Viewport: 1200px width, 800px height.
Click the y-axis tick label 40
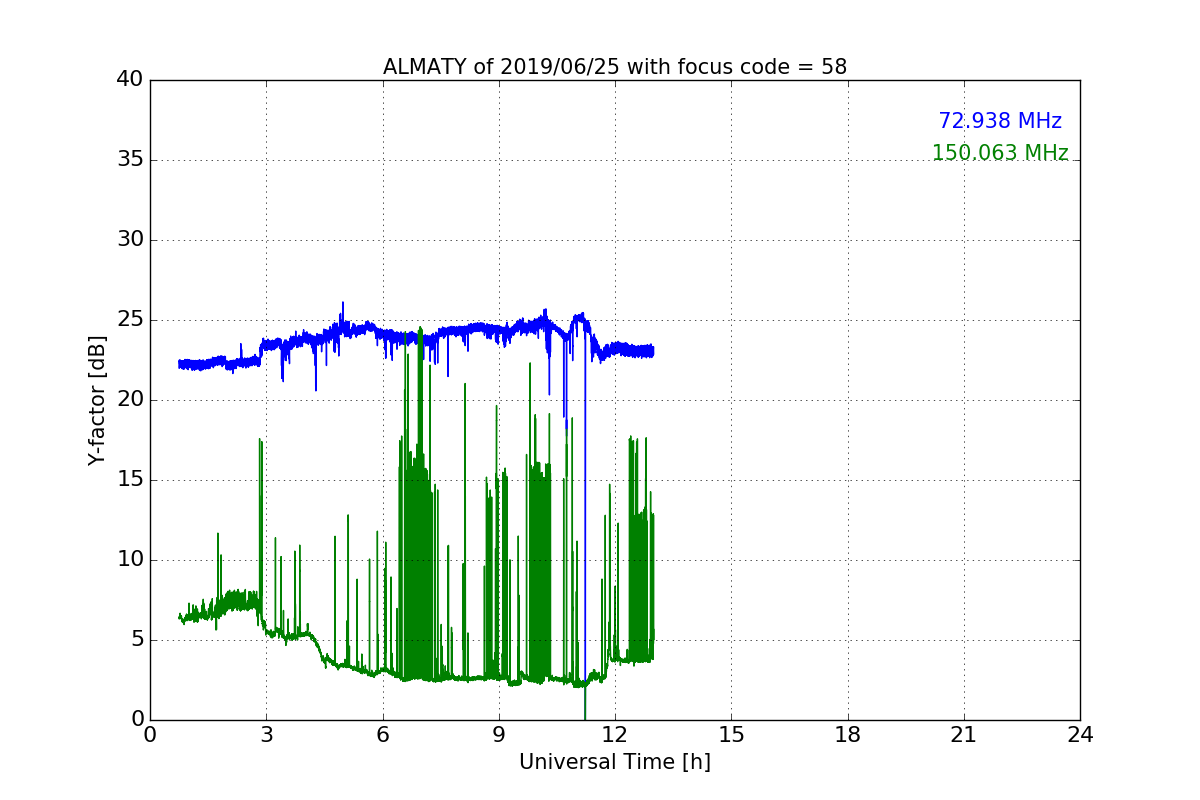coord(130,80)
